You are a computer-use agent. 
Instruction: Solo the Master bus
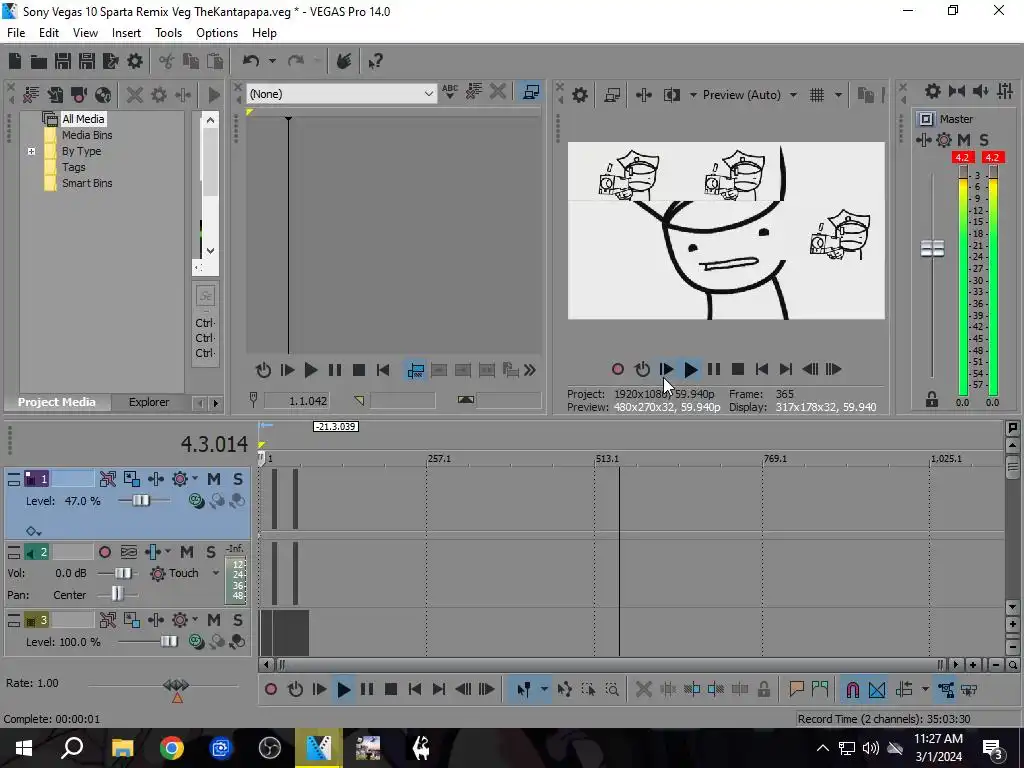[x=984, y=139]
